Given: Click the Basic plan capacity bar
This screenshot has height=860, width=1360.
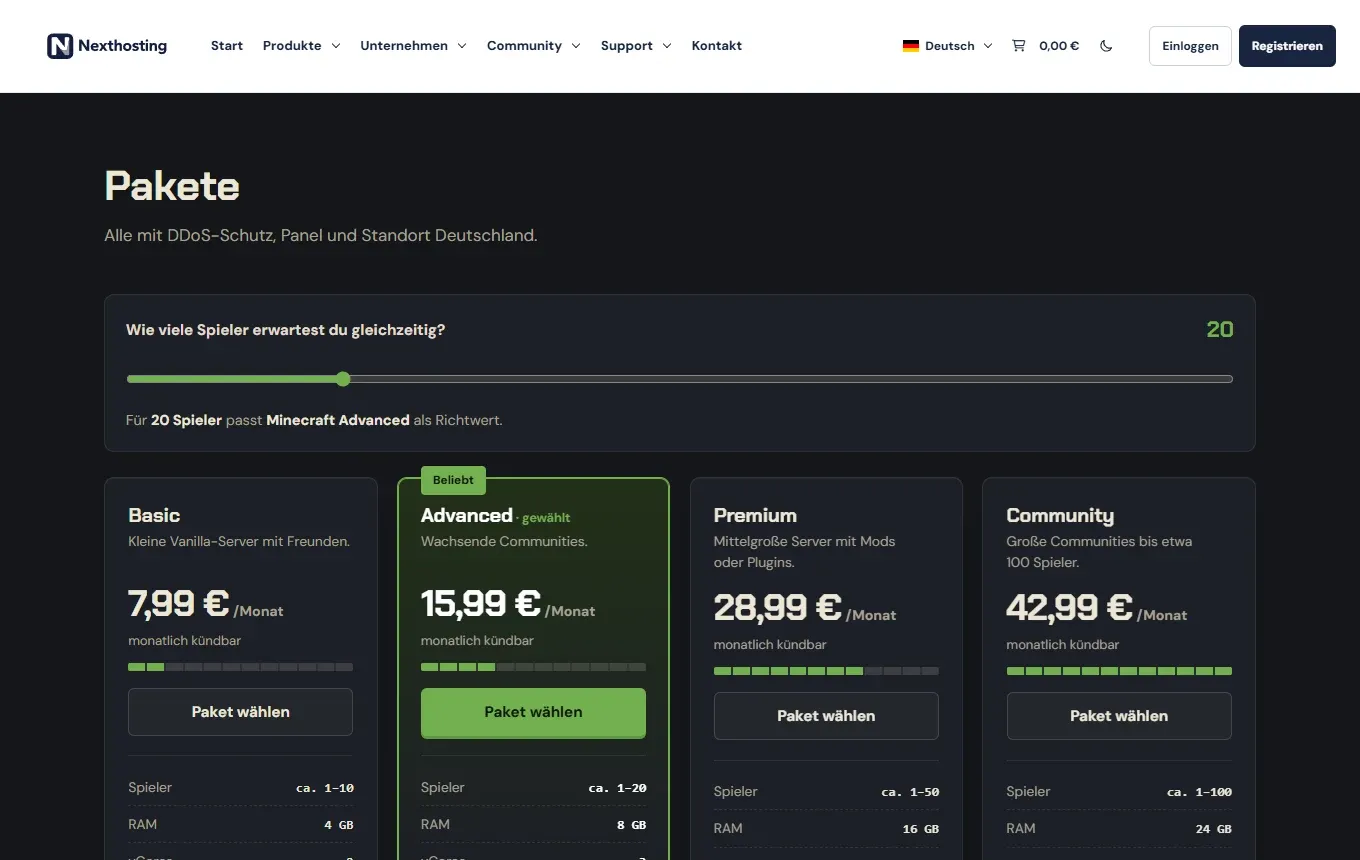Looking at the screenshot, I should click(240, 667).
